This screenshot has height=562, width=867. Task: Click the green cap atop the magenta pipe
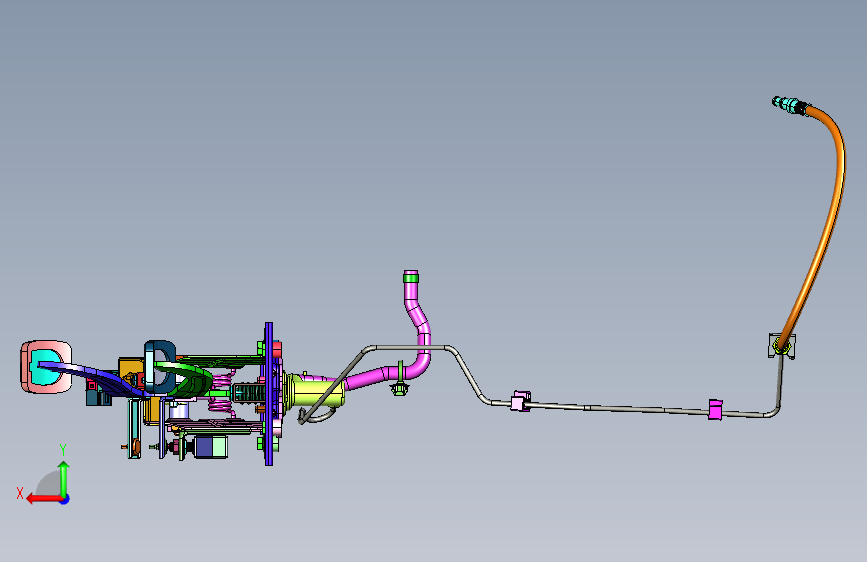pyautogui.click(x=411, y=276)
